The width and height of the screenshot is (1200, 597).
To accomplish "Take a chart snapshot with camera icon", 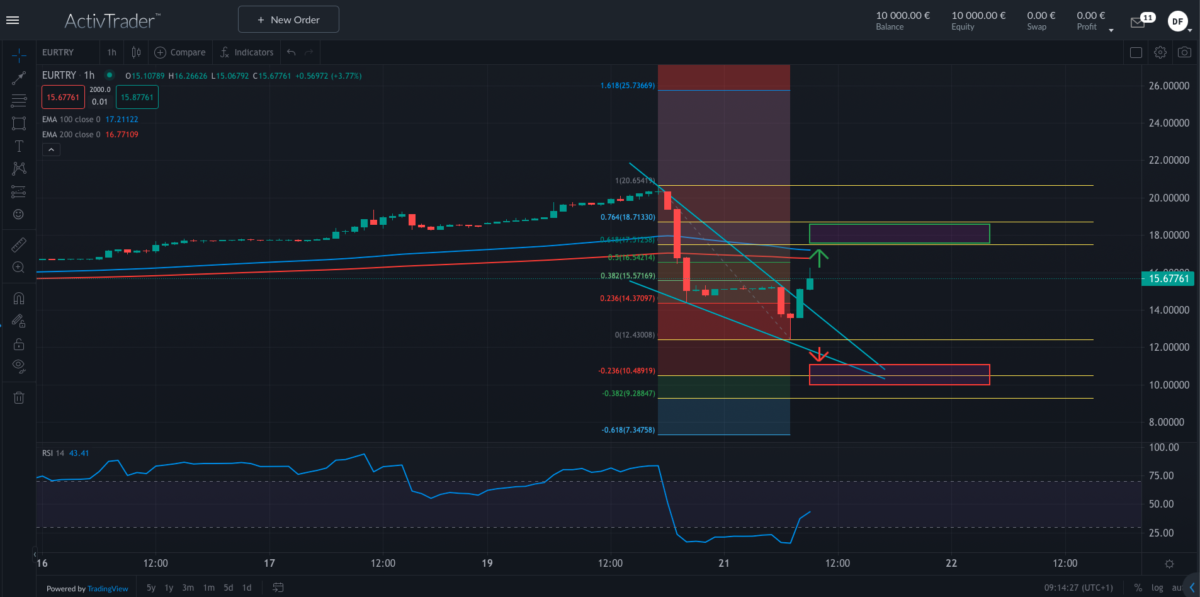I will click(x=1184, y=52).
